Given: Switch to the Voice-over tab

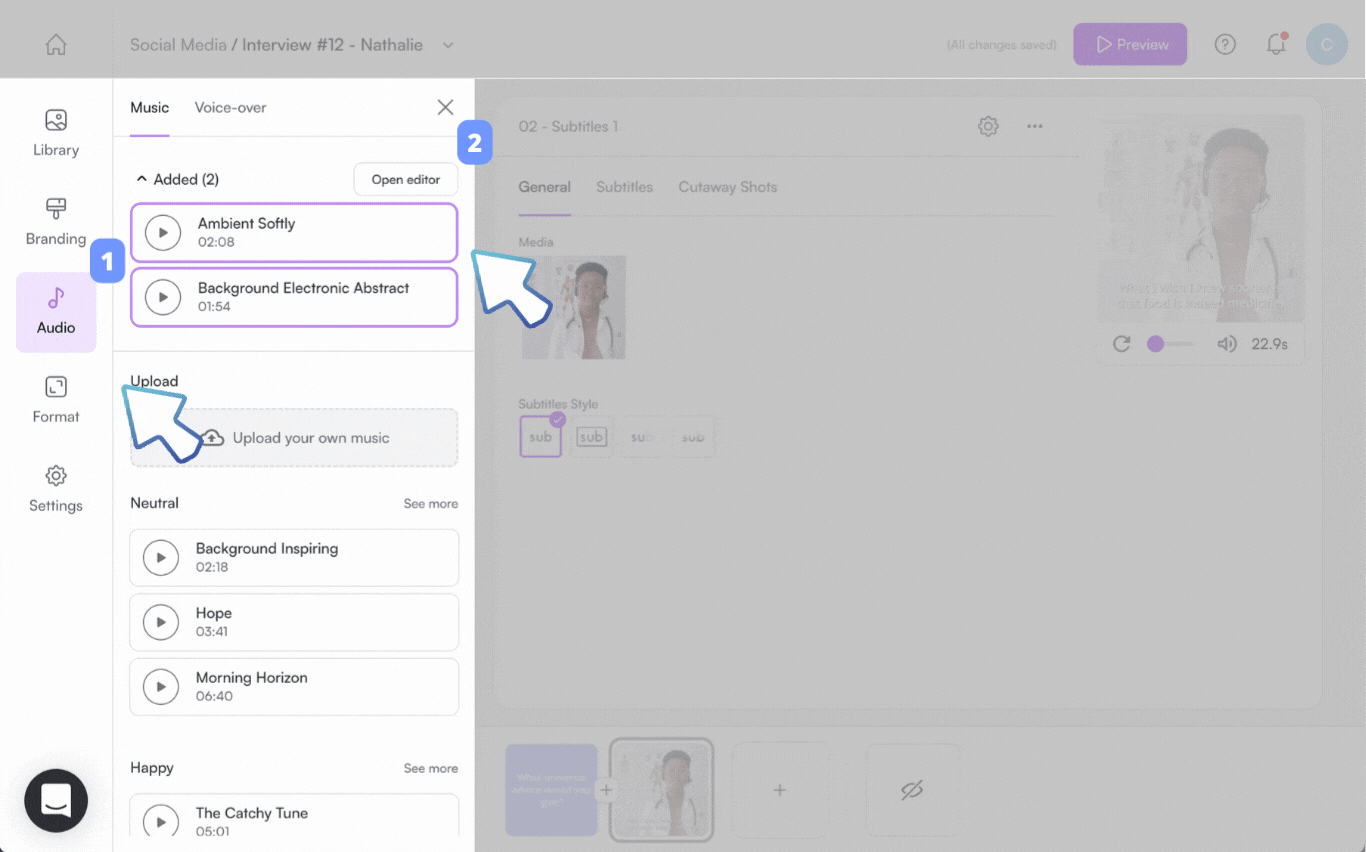Looking at the screenshot, I should [230, 108].
